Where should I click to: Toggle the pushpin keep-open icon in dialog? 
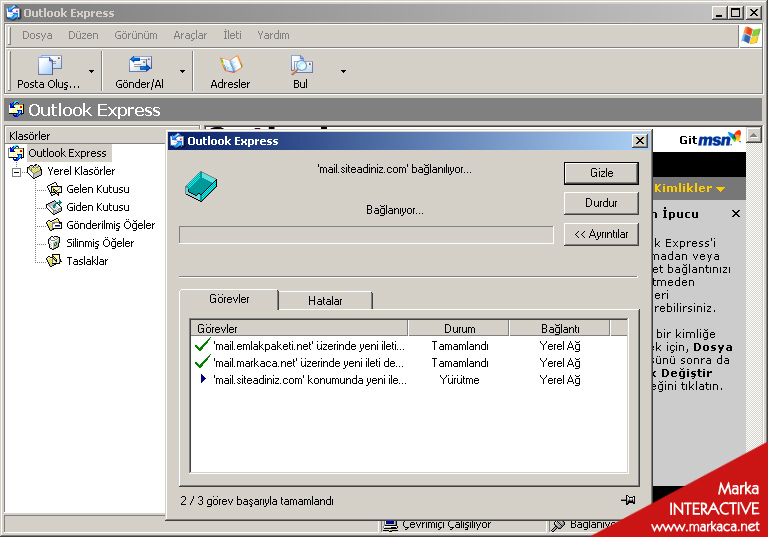coord(628,500)
